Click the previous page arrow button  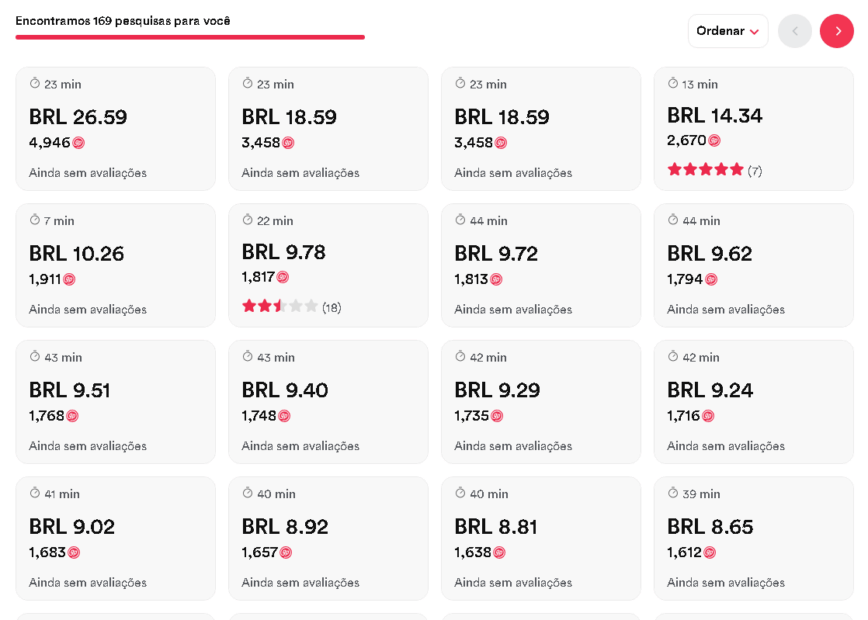point(795,31)
